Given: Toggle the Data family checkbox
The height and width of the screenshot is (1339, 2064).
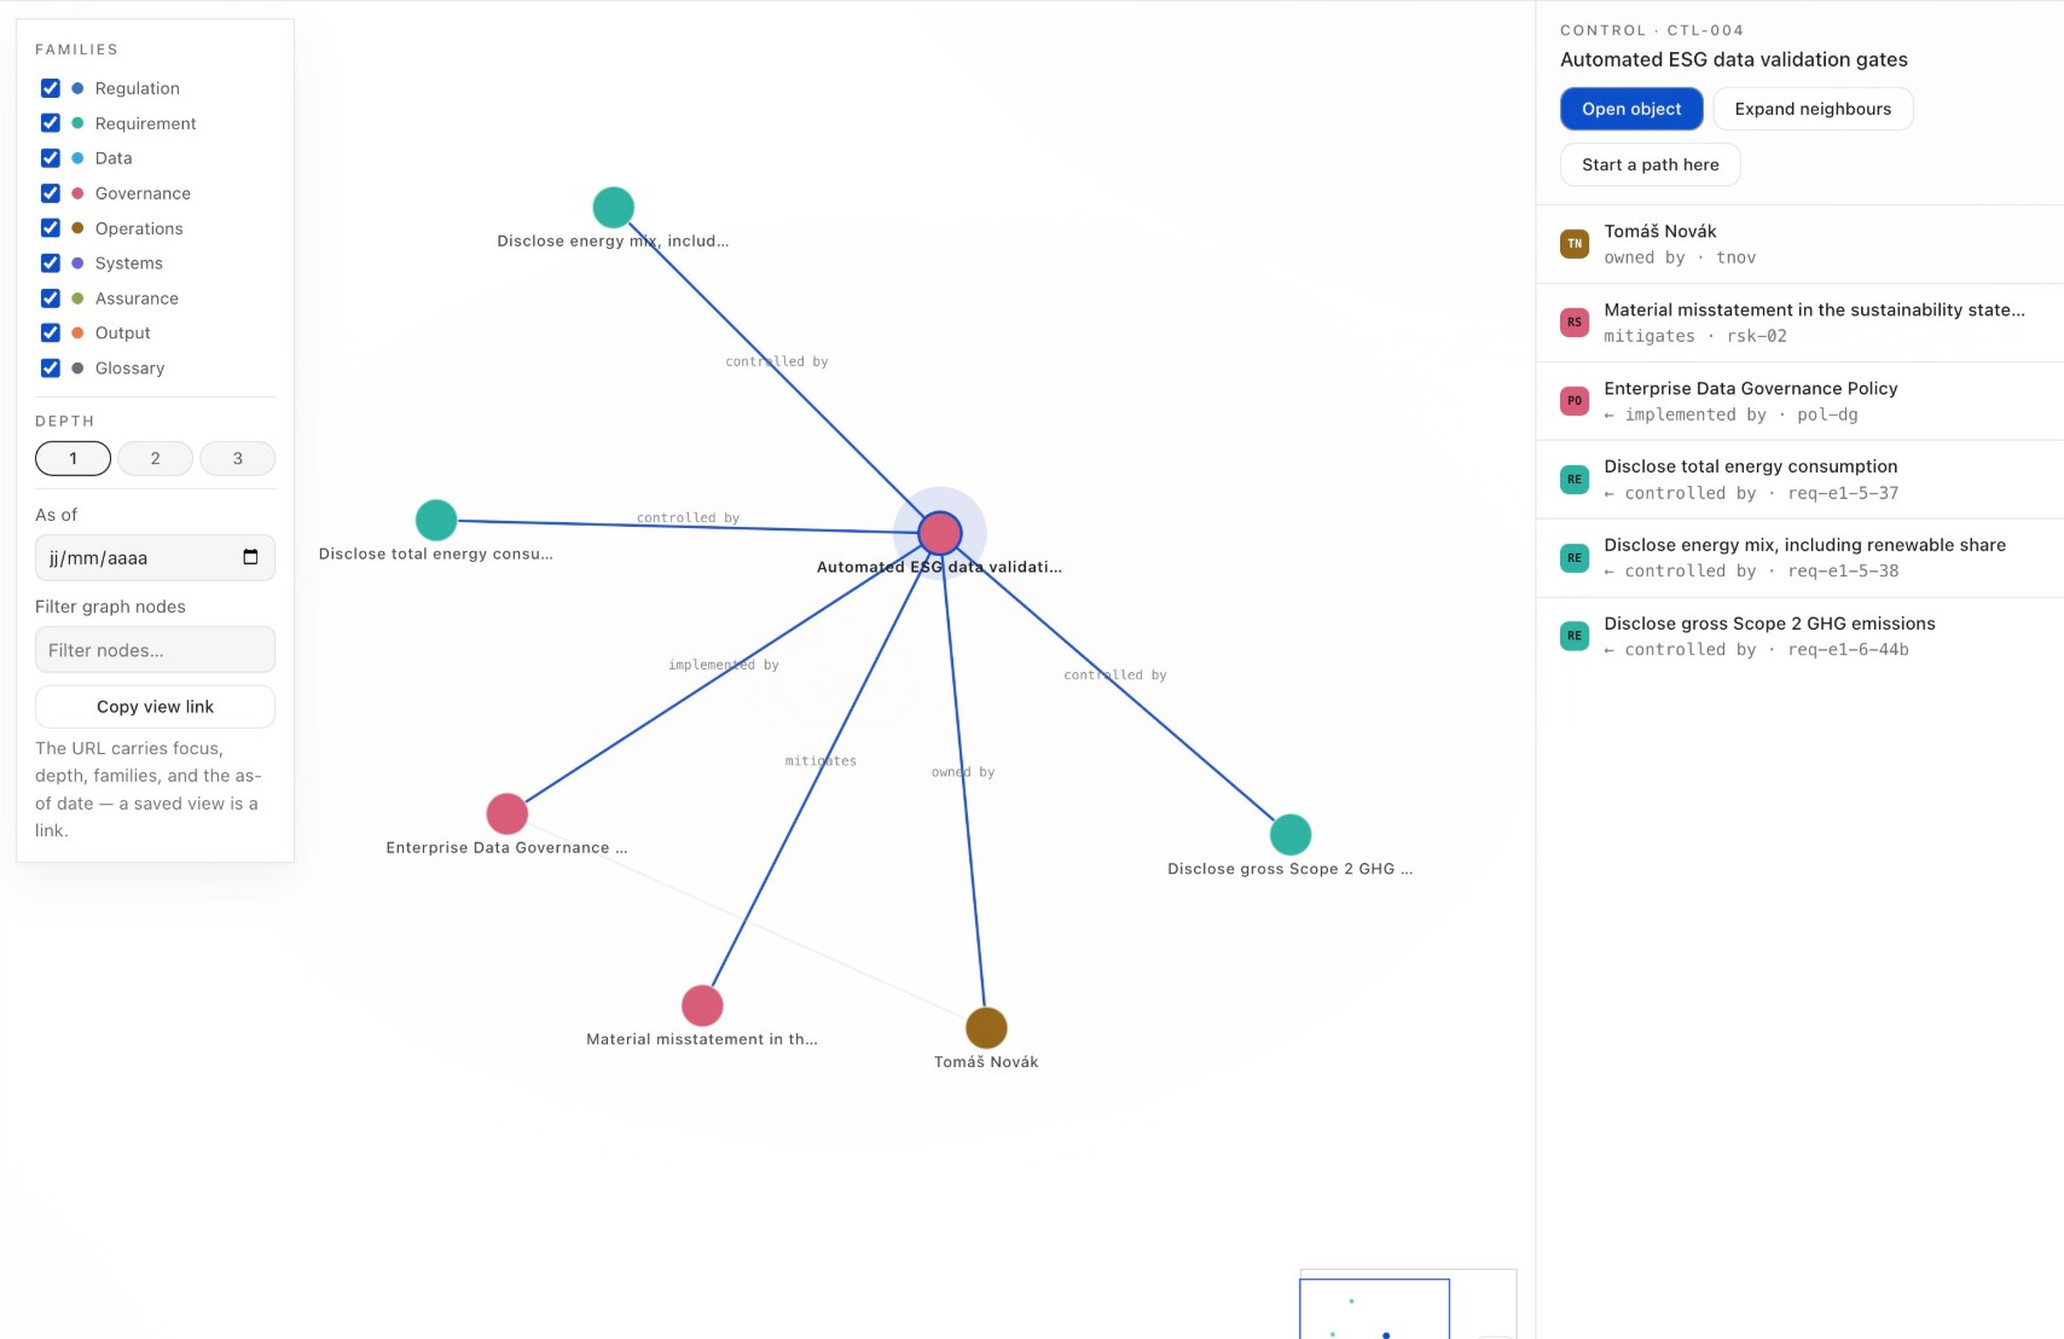Looking at the screenshot, I should [50, 158].
